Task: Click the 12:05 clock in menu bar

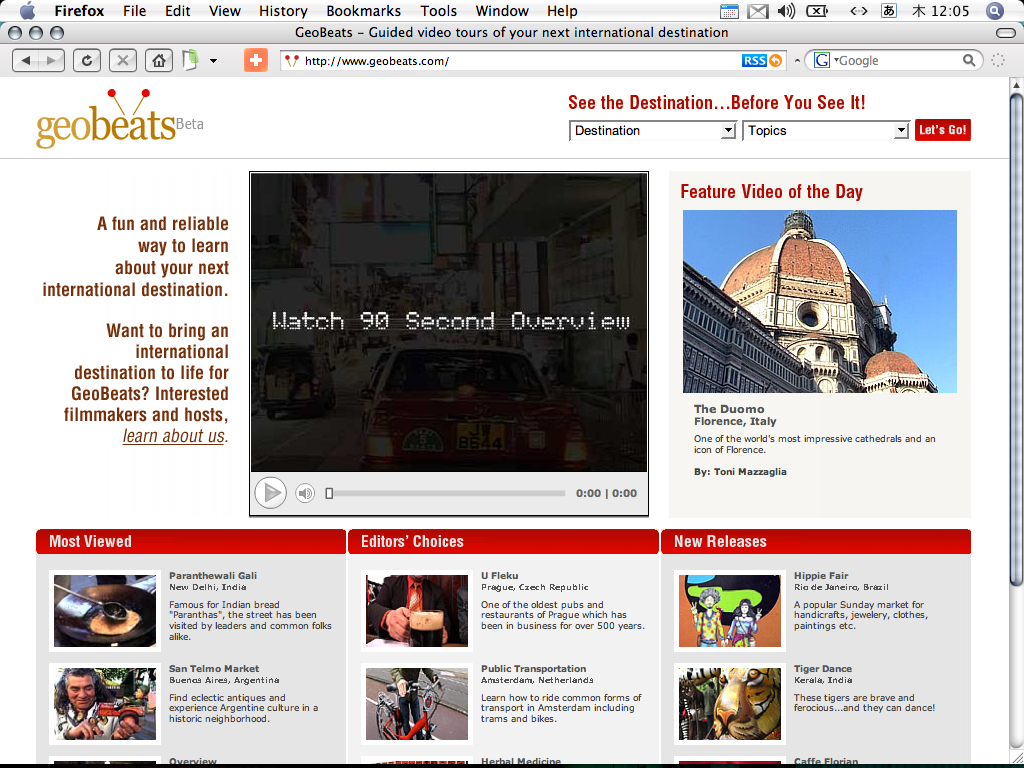Action: (x=950, y=11)
